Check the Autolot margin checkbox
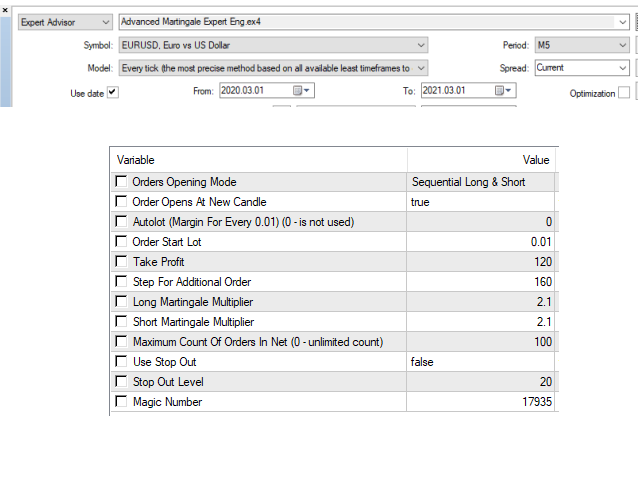Screen dimensions: 640x480 tap(121, 221)
